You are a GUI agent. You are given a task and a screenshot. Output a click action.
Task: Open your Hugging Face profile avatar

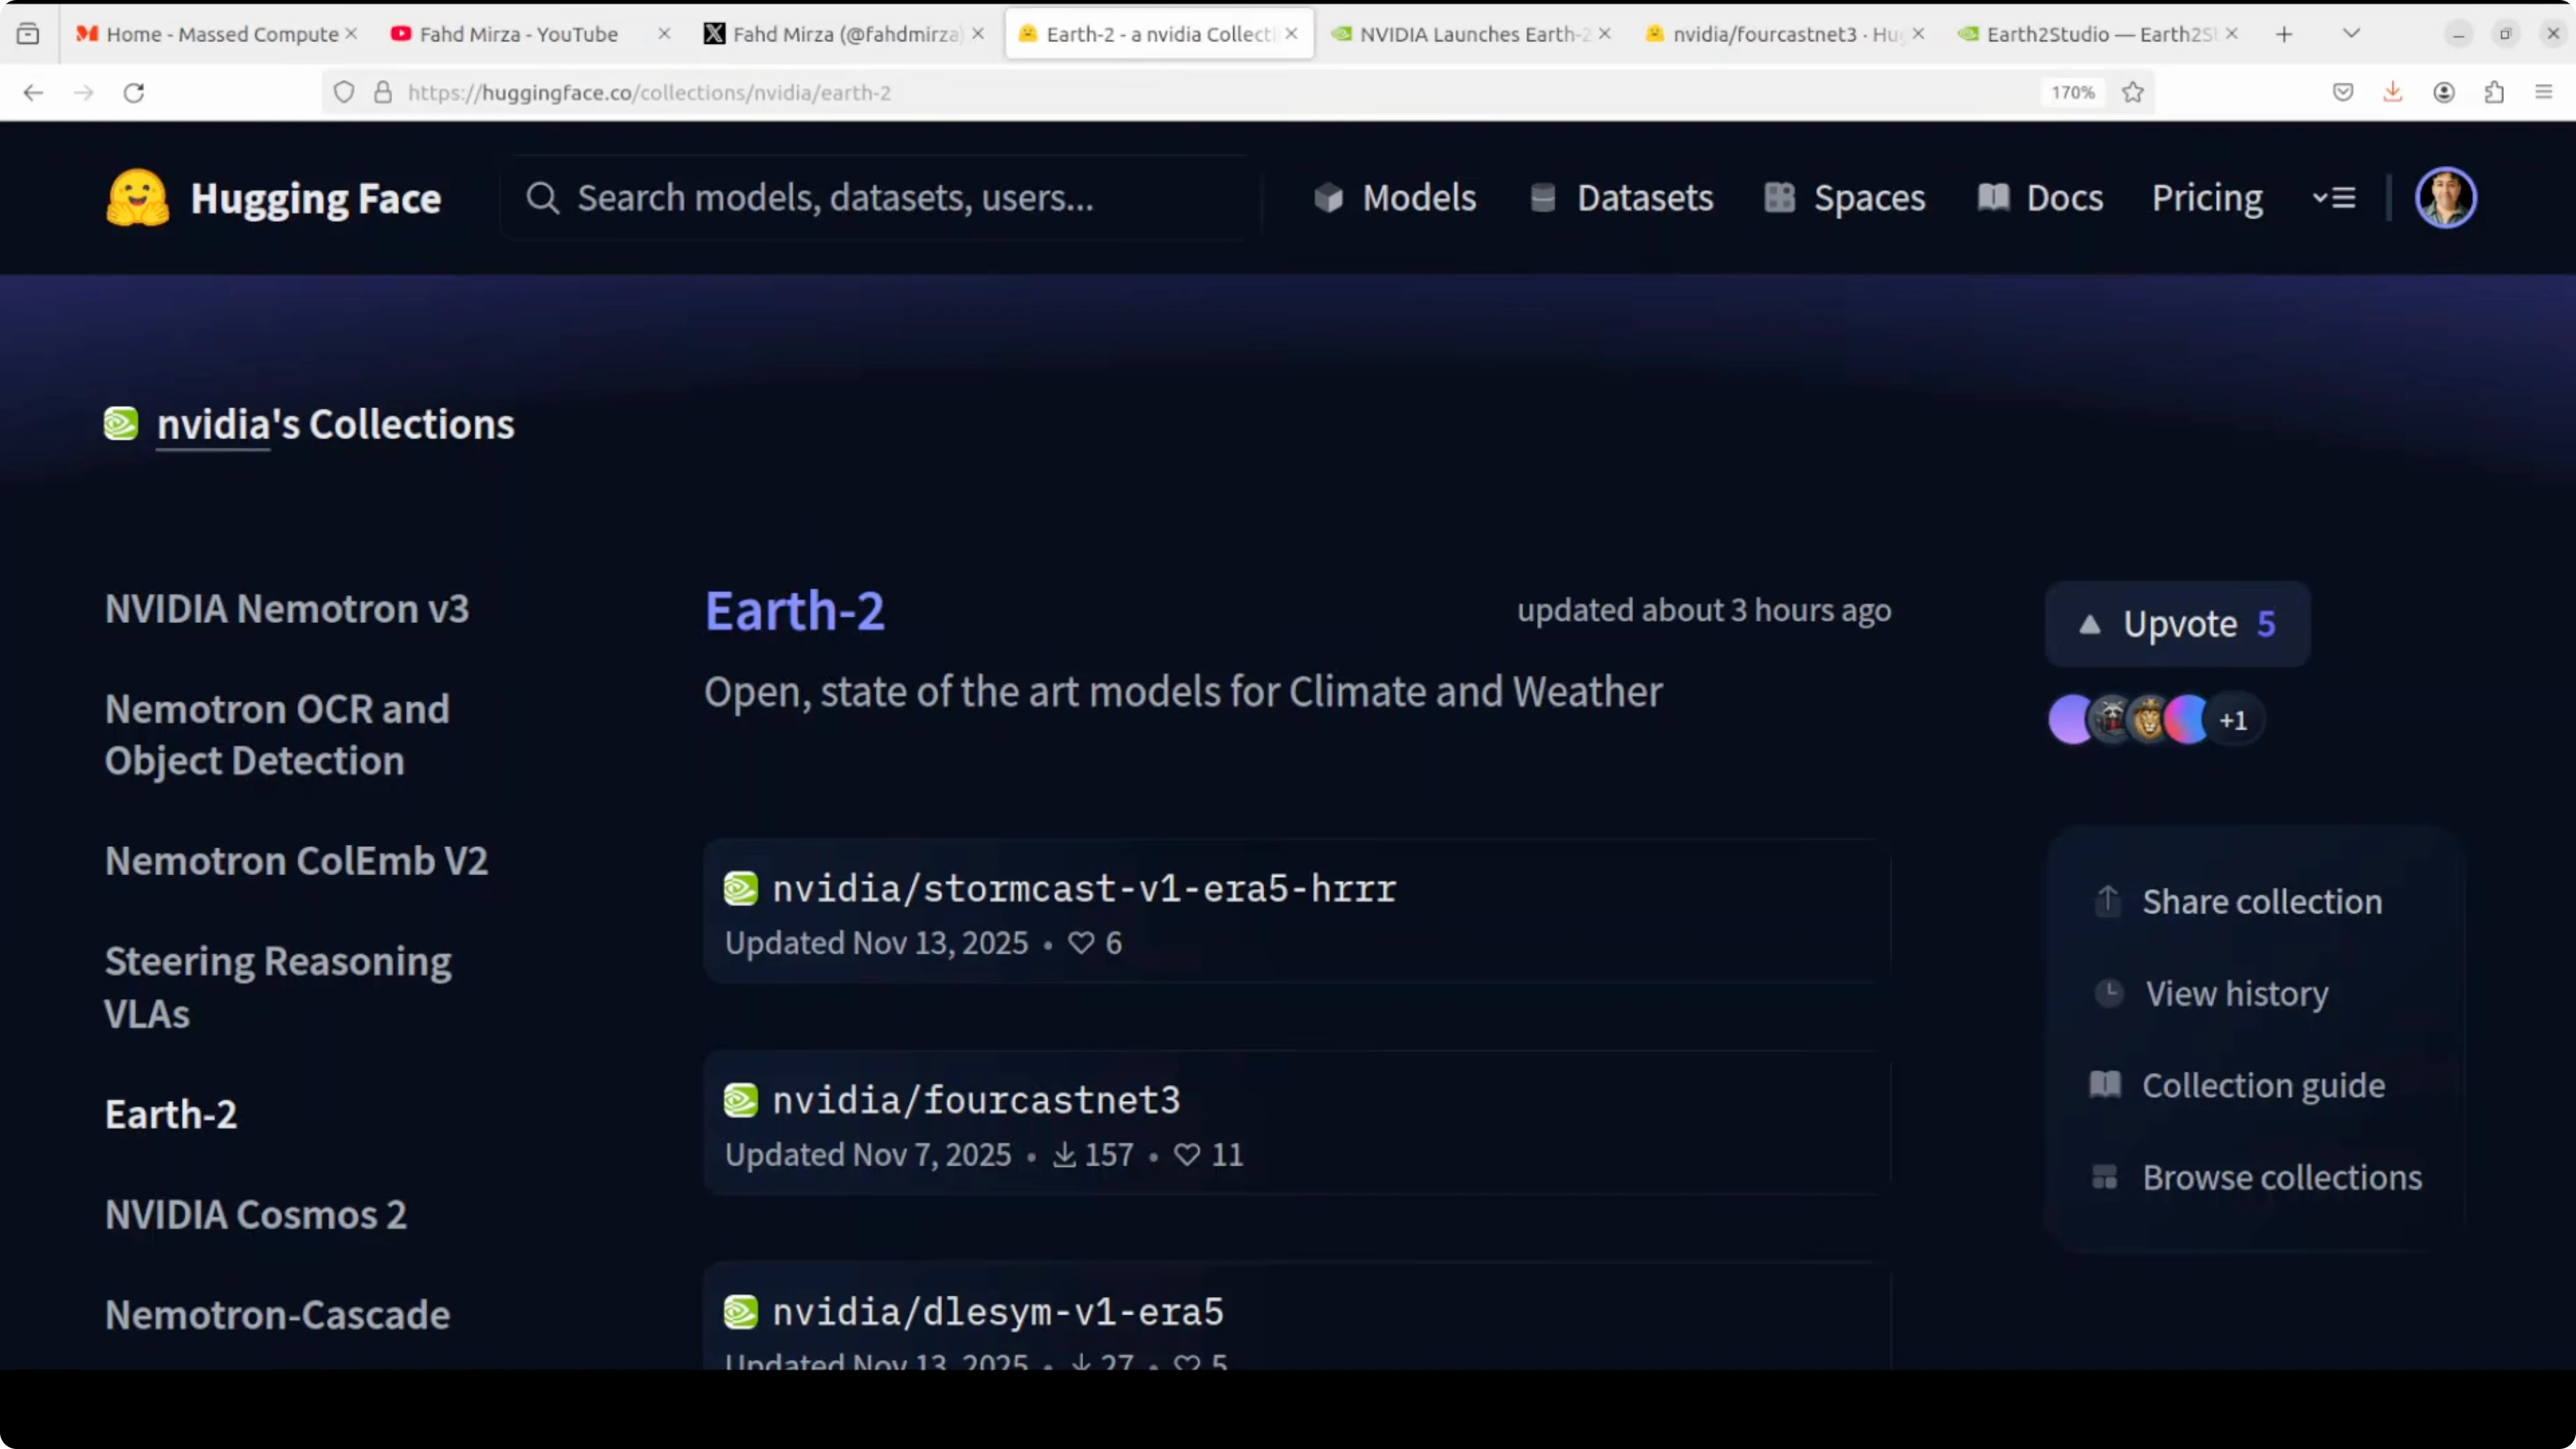[2446, 196]
